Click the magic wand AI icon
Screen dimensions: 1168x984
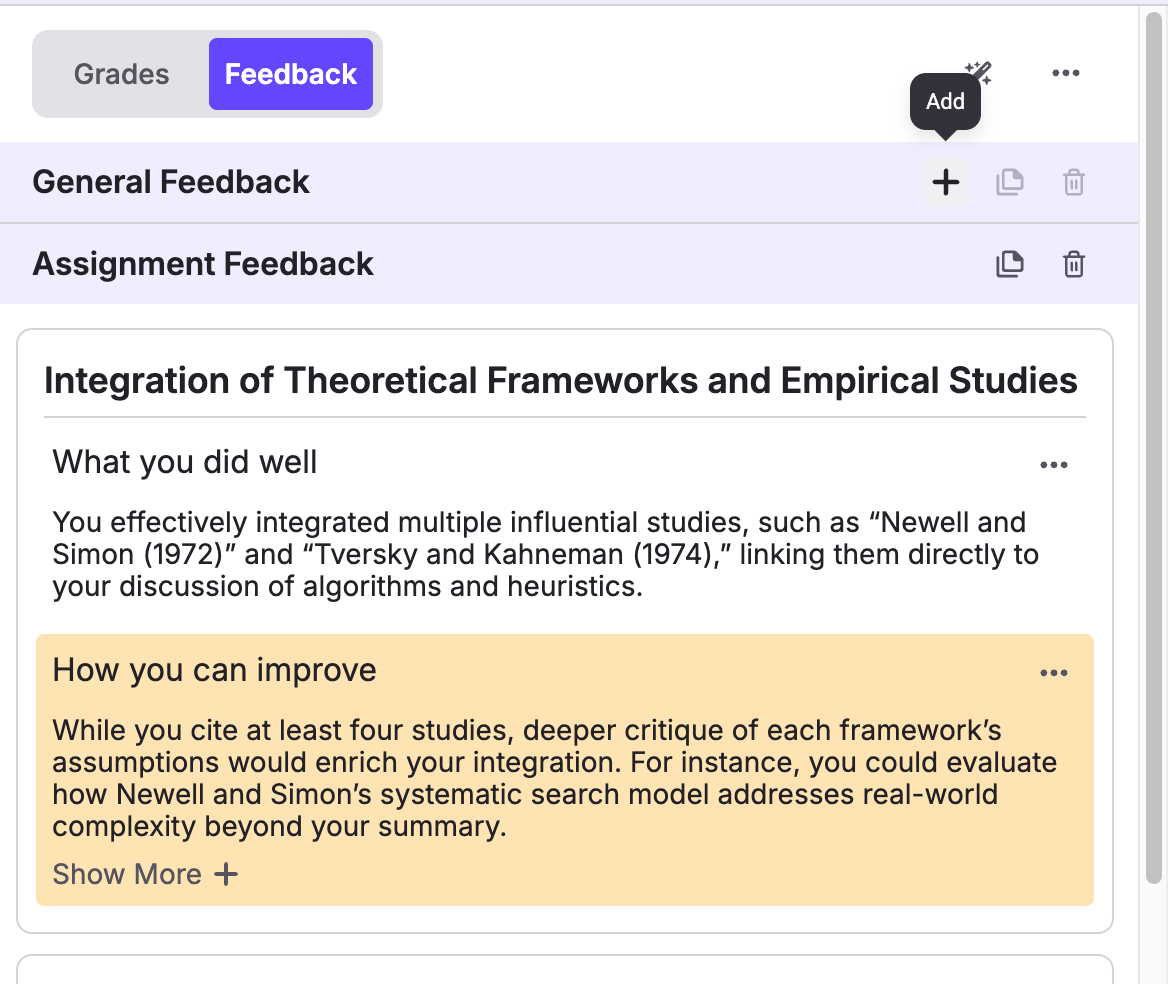pos(978,72)
